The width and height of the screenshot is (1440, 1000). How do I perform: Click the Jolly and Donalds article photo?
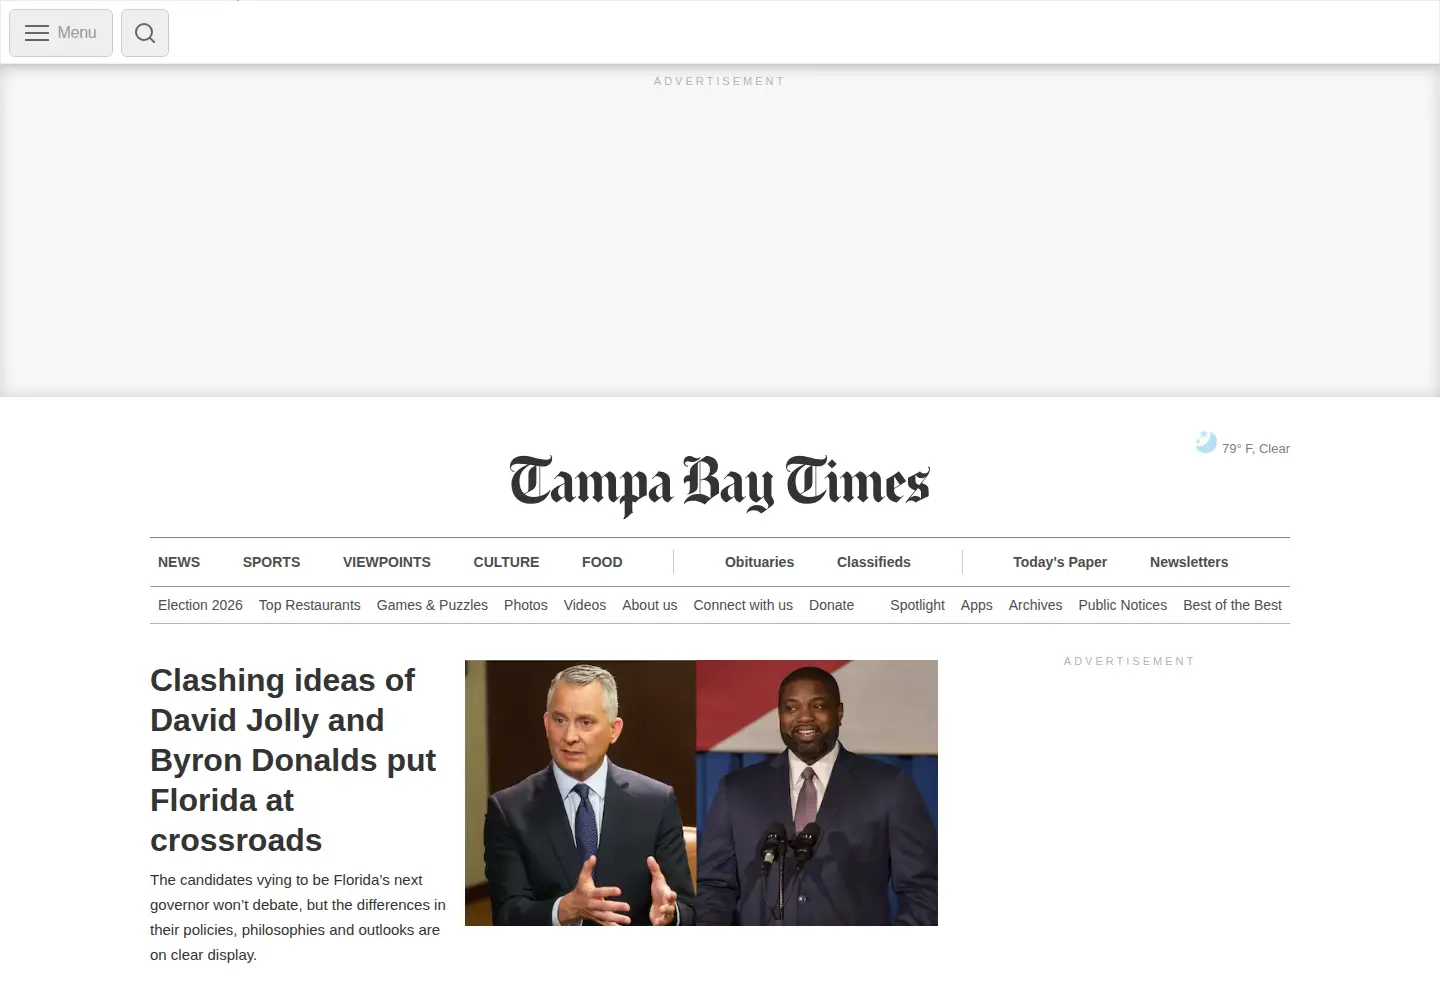click(x=701, y=793)
